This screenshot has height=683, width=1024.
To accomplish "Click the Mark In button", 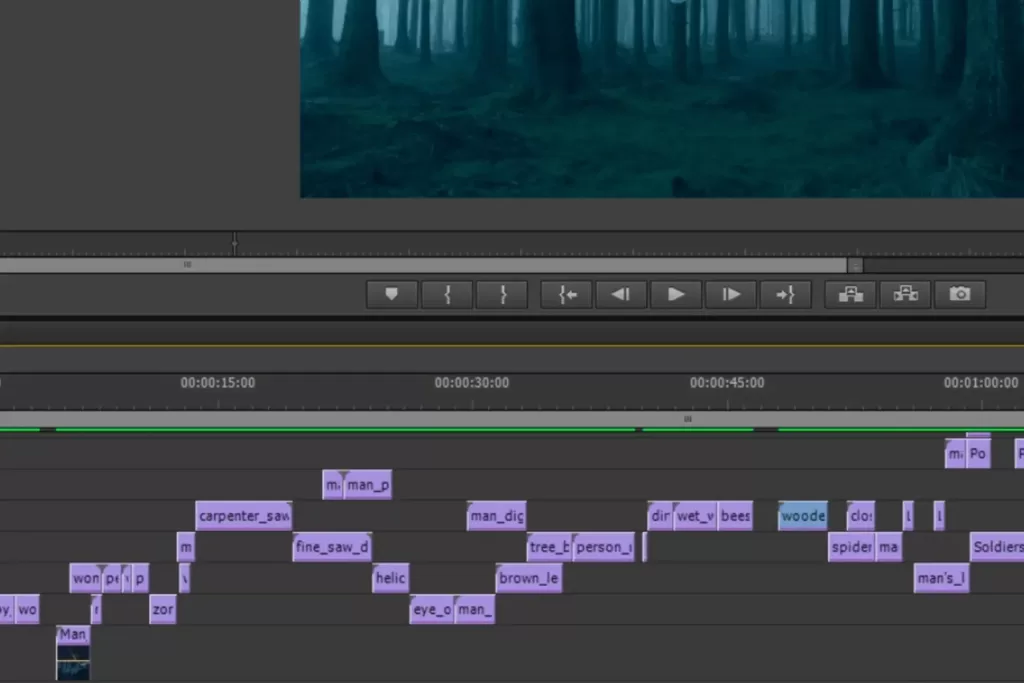I will [447, 294].
